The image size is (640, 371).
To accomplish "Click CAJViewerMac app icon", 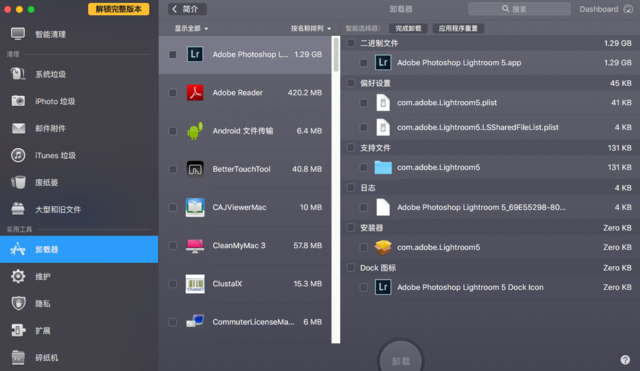I will pyautogui.click(x=195, y=207).
